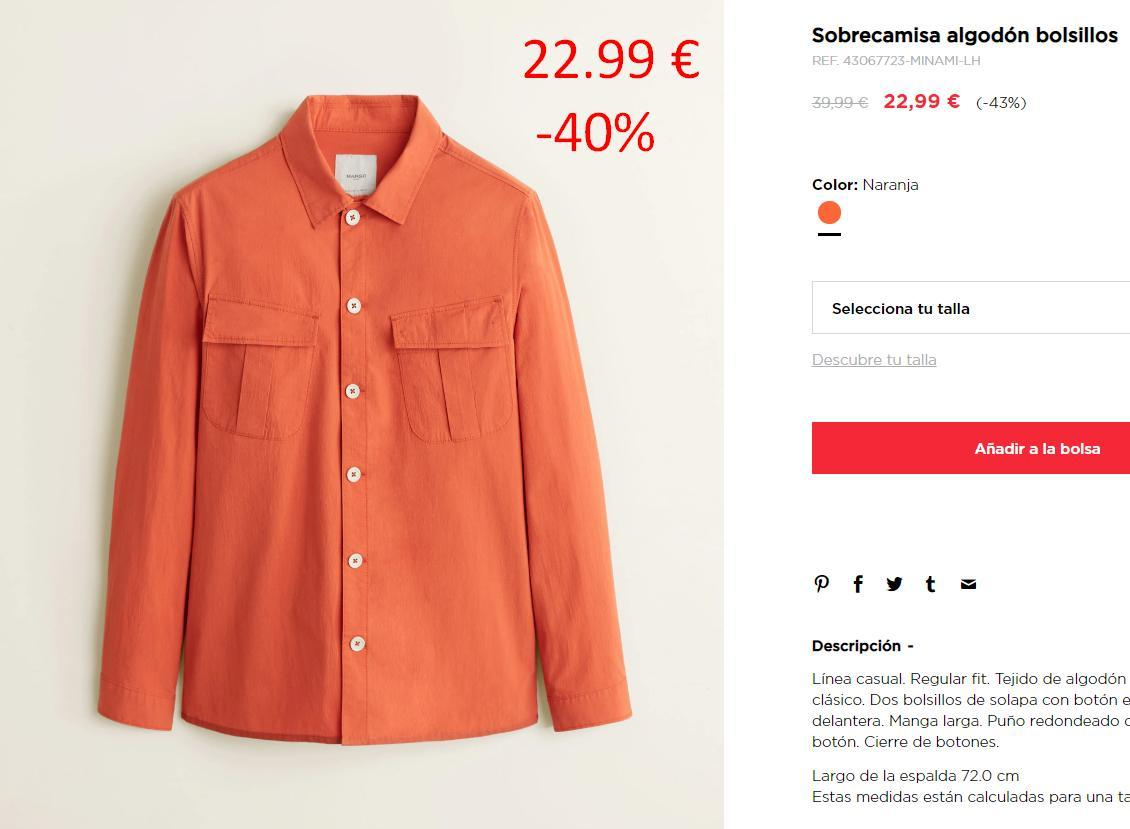Screen dimensions: 1130x829
Task: Click the product reference number text
Action: tap(897, 61)
